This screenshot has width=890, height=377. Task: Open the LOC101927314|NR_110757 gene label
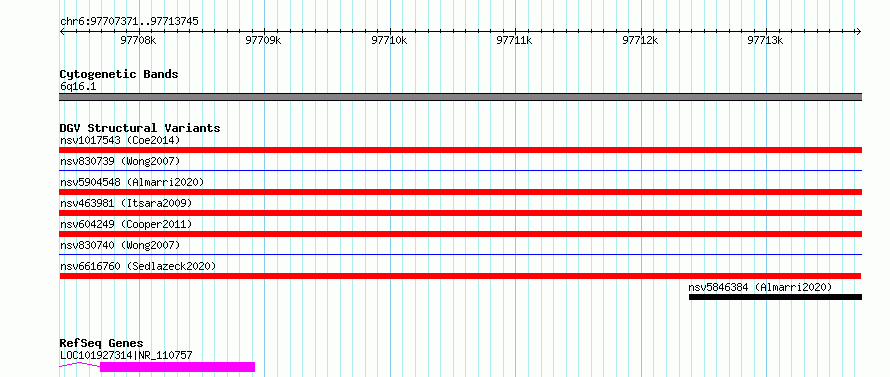[126, 355]
